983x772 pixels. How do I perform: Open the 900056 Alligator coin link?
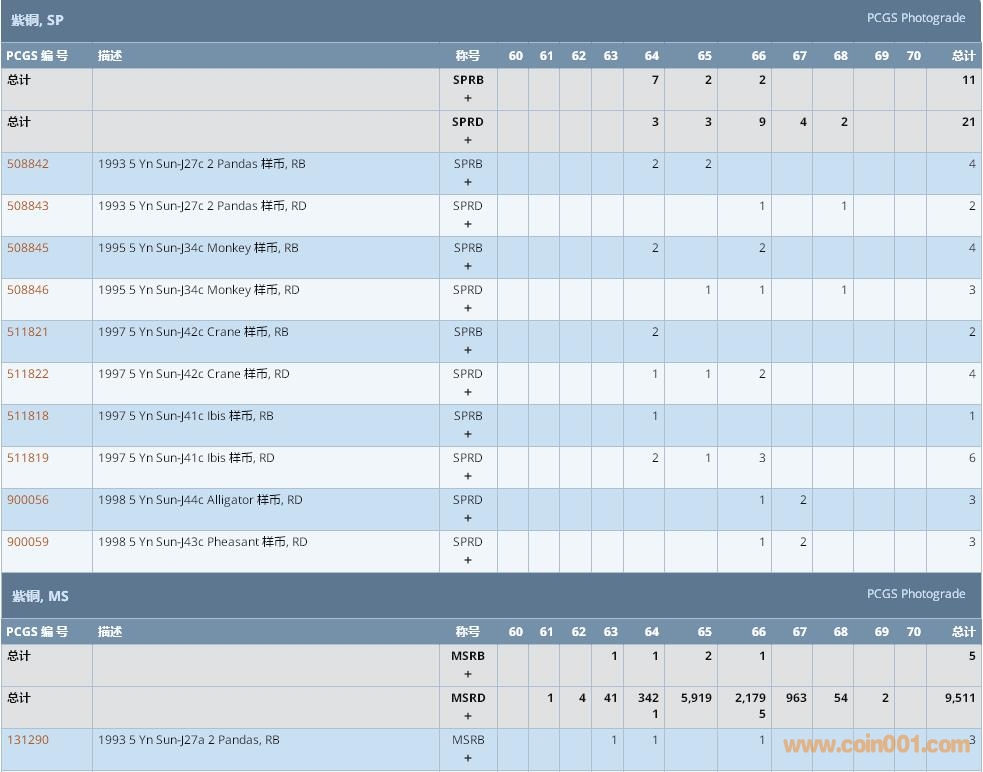tap(28, 500)
